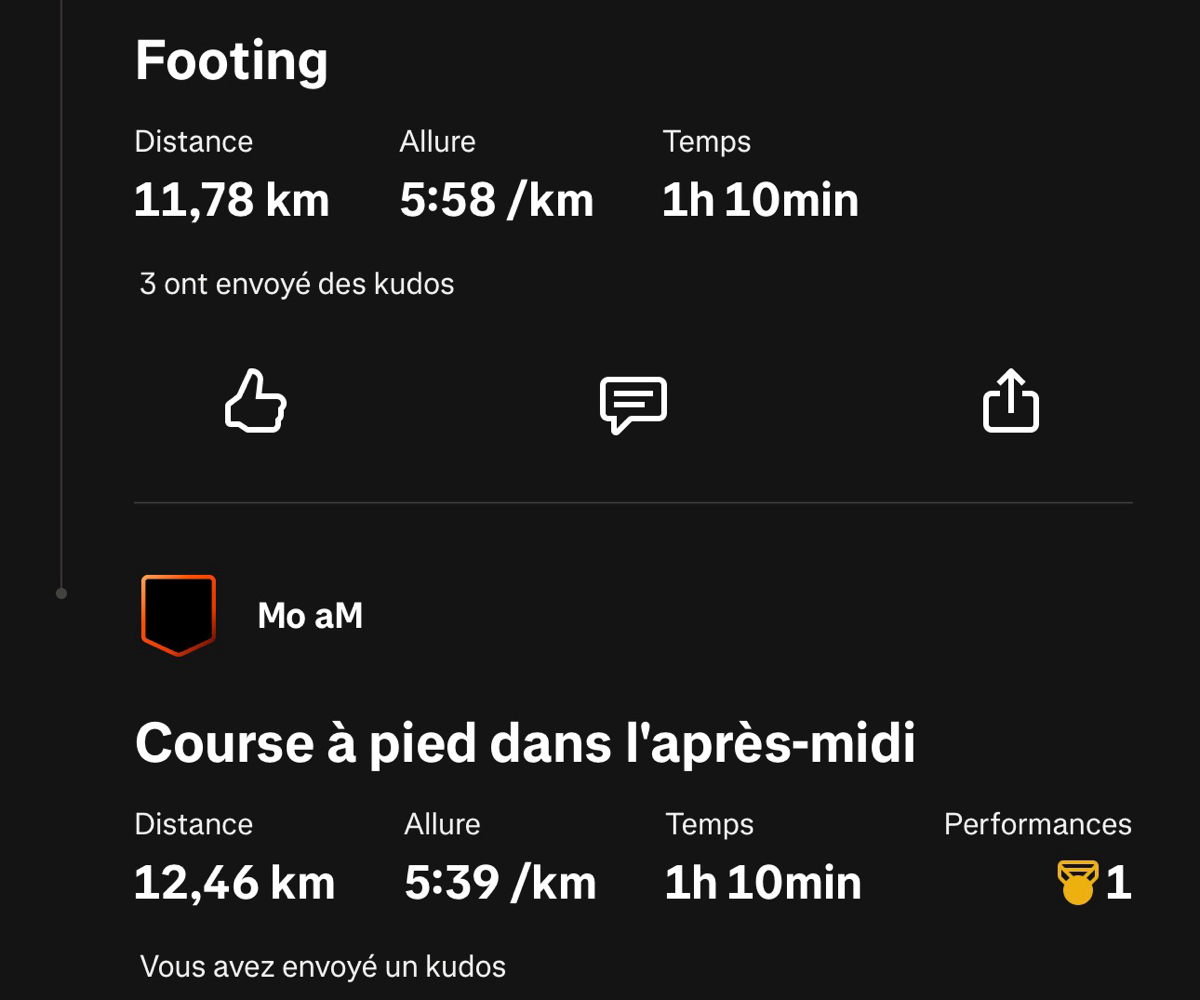The width and height of the screenshot is (1200, 1000).
Task: Open "Course à pied dans l'après-midi" activity
Action: [x=525, y=743]
